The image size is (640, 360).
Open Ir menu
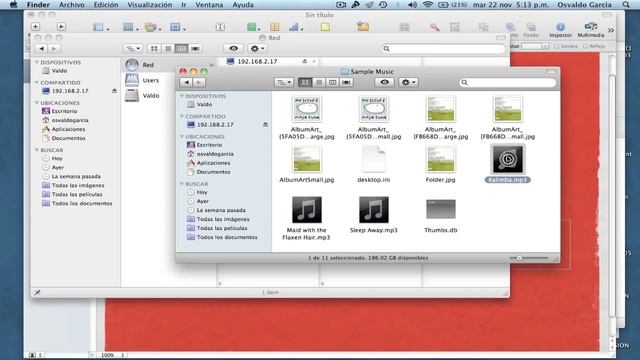(184, 5)
